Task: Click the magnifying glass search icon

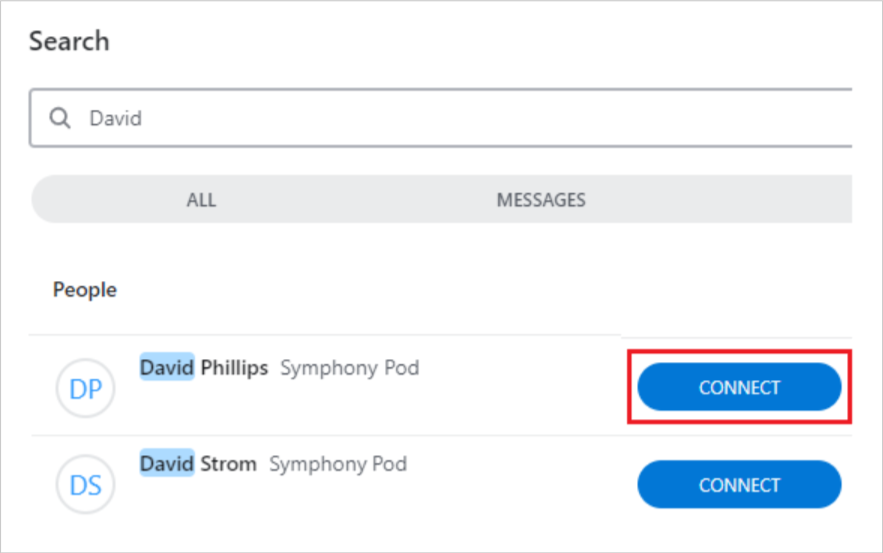Action: [x=60, y=118]
